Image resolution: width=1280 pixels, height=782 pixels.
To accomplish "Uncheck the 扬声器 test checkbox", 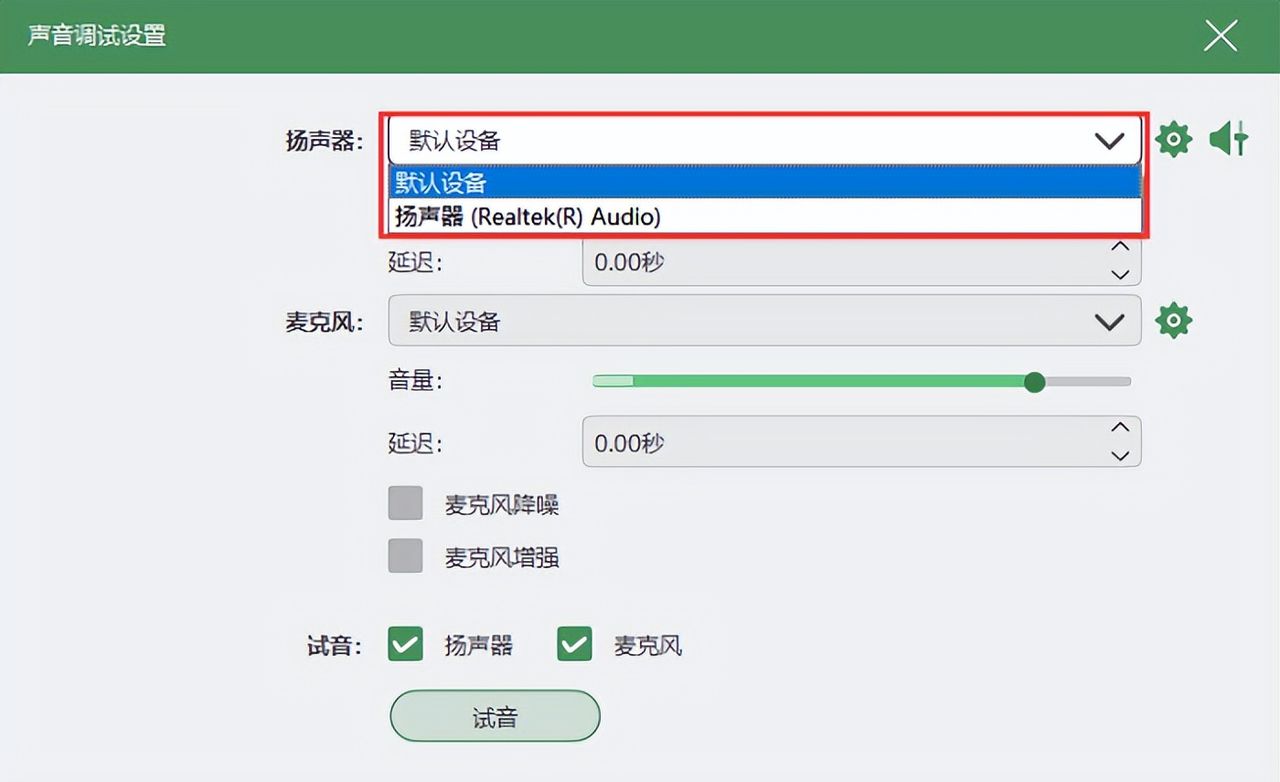I will point(405,645).
